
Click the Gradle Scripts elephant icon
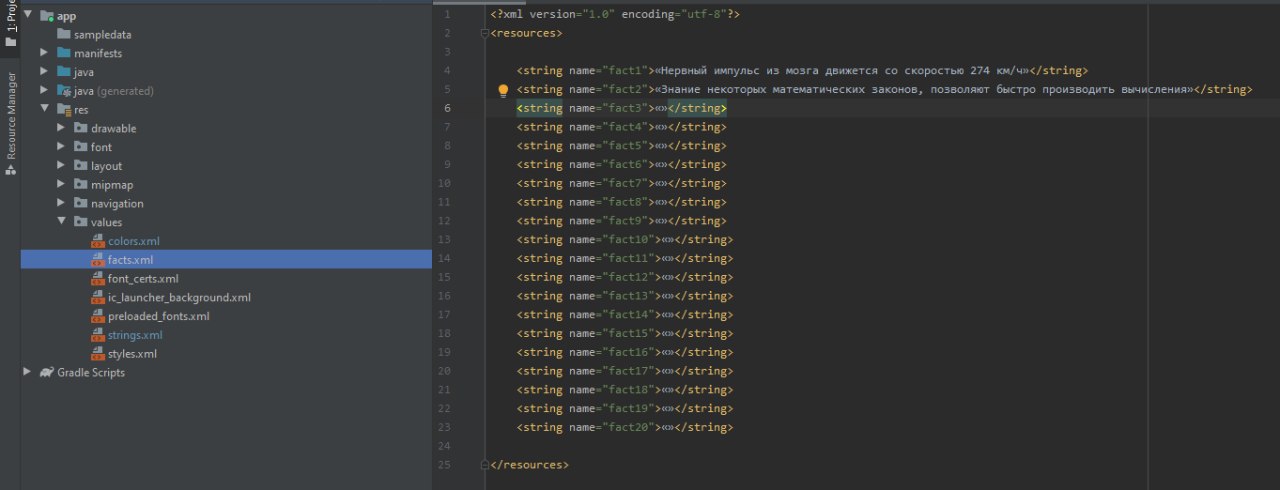tap(47, 372)
